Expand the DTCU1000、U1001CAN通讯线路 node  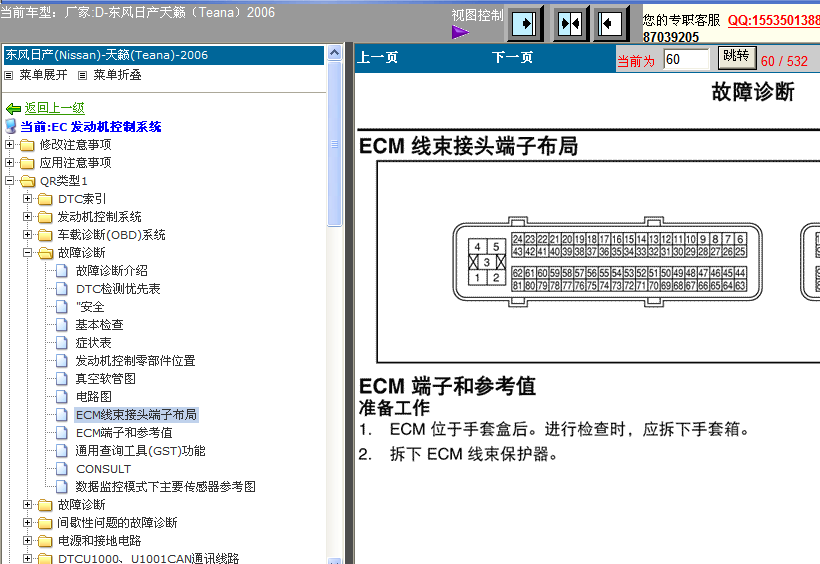tap(28, 558)
